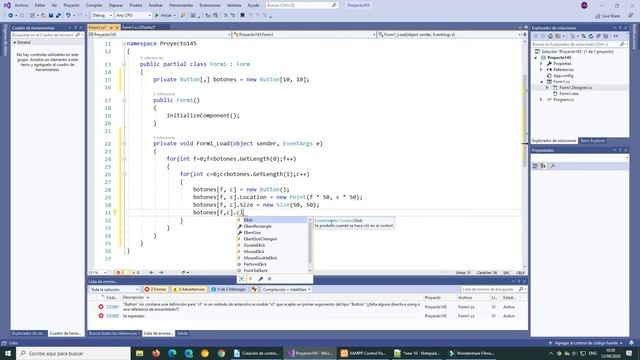Click the Save All toolbar icon
640x360 pixels.
(58, 16)
